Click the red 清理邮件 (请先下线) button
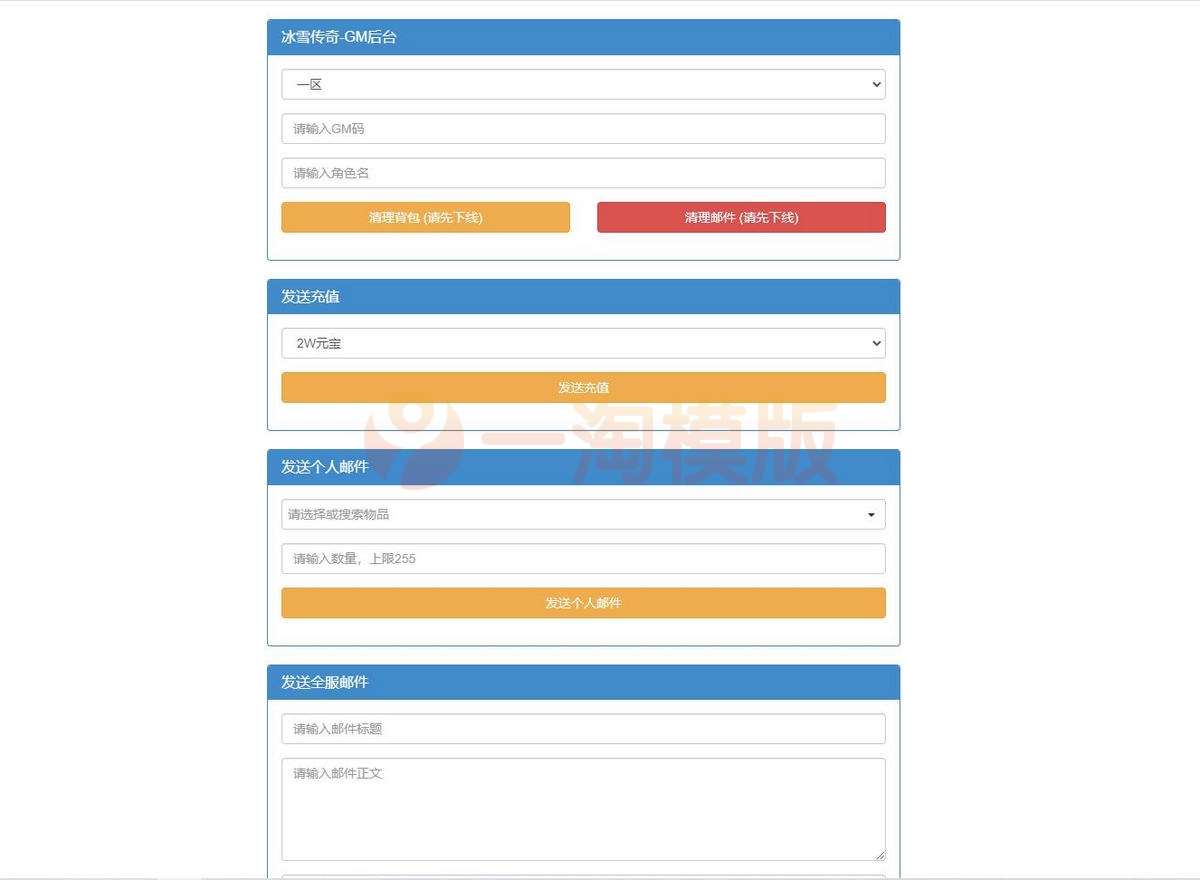This screenshot has width=1200, height=880. pos(741,217)
